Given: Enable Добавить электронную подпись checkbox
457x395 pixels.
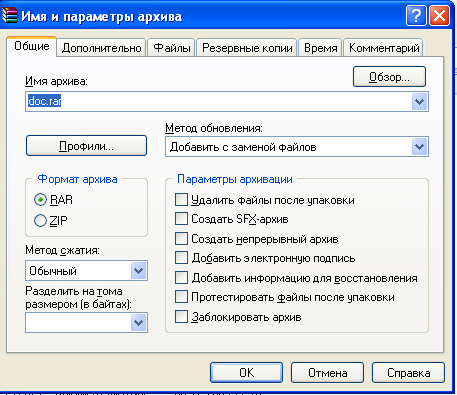Looking at the screenshot, I should [181, 258].
